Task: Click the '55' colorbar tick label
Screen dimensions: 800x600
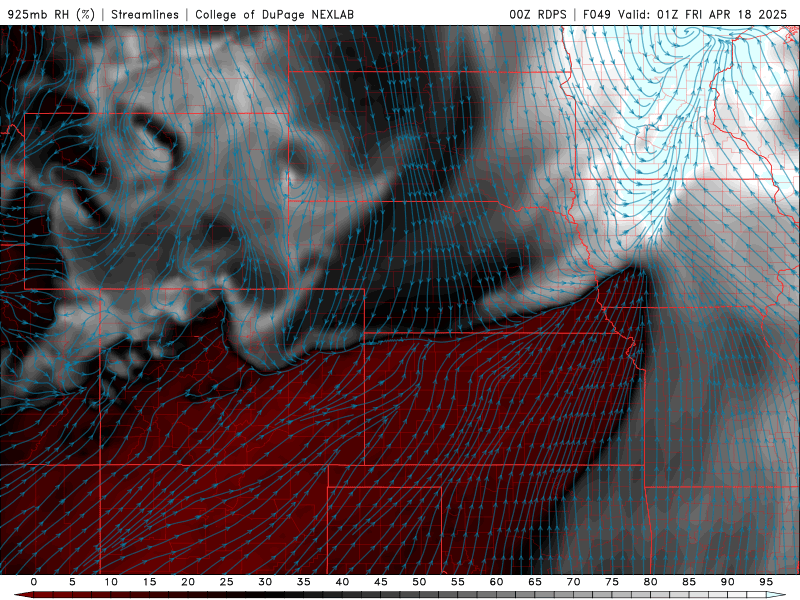Action: coord(458,582)
